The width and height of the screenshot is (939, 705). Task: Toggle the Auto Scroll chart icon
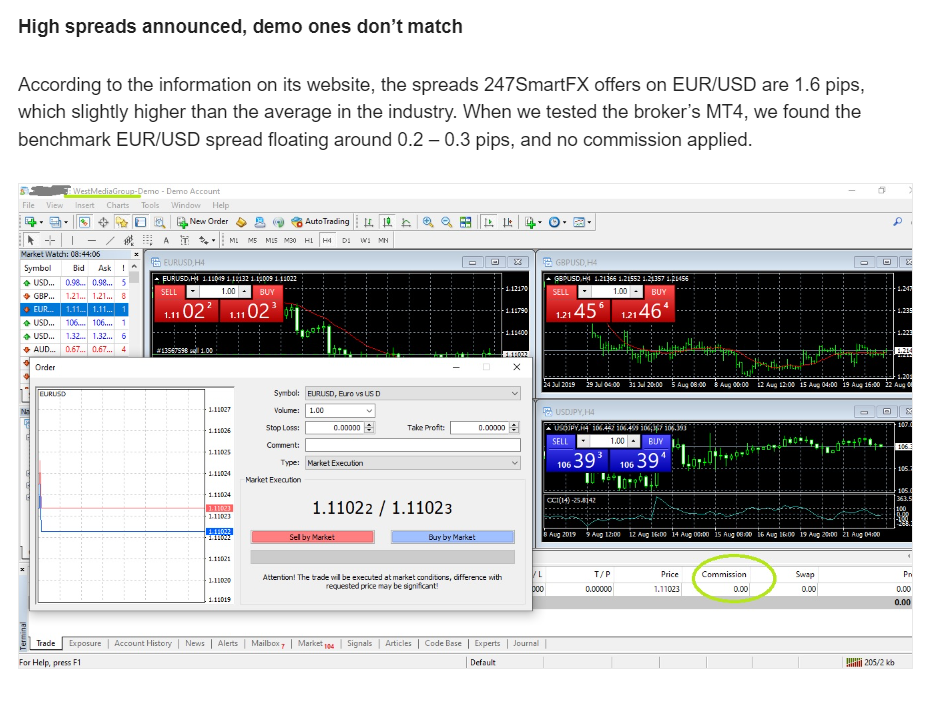click(x=489, y=222)
